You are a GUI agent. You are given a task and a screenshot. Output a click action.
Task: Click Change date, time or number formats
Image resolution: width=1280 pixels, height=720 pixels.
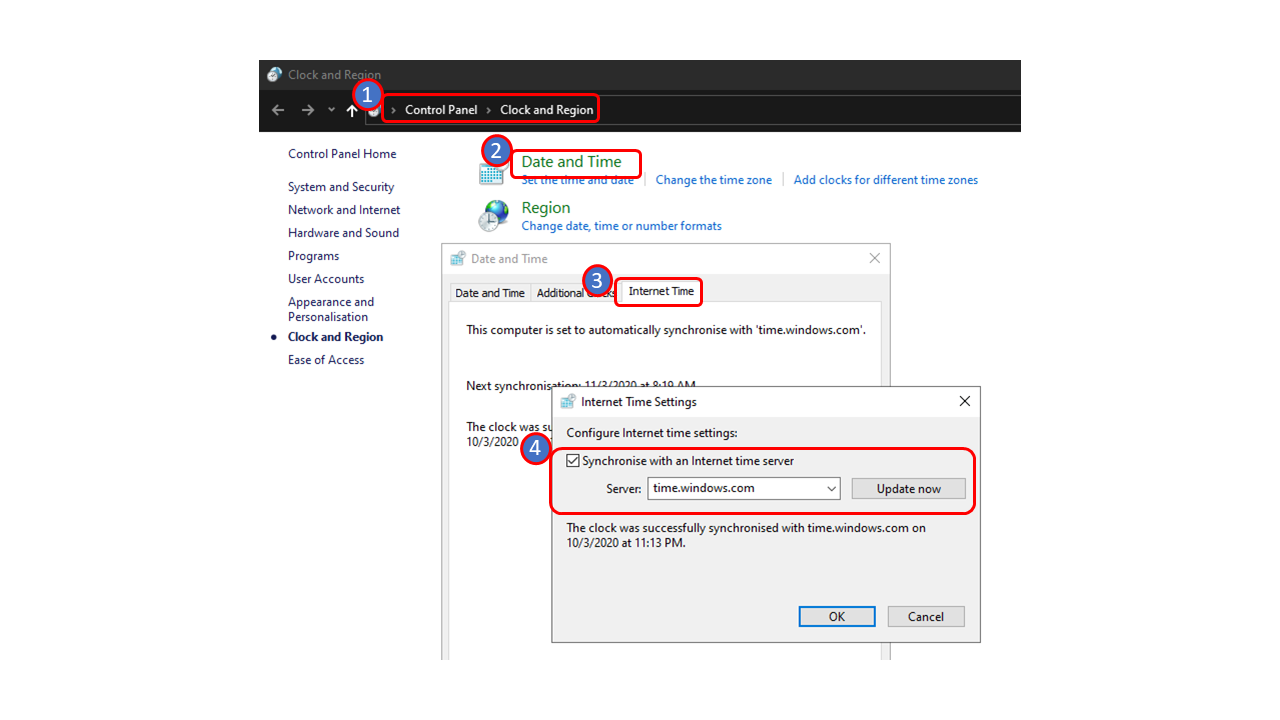point(621,226)
